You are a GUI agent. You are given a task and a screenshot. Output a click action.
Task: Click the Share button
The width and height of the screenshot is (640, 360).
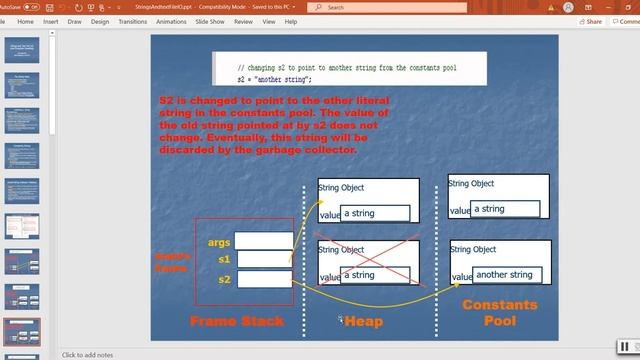[591, 22]
